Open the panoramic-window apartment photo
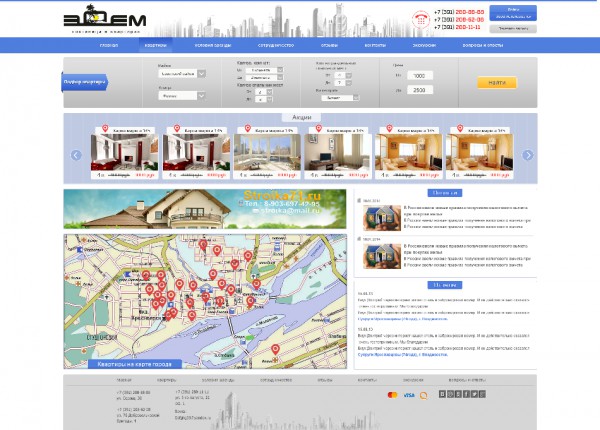 point(267,152)
